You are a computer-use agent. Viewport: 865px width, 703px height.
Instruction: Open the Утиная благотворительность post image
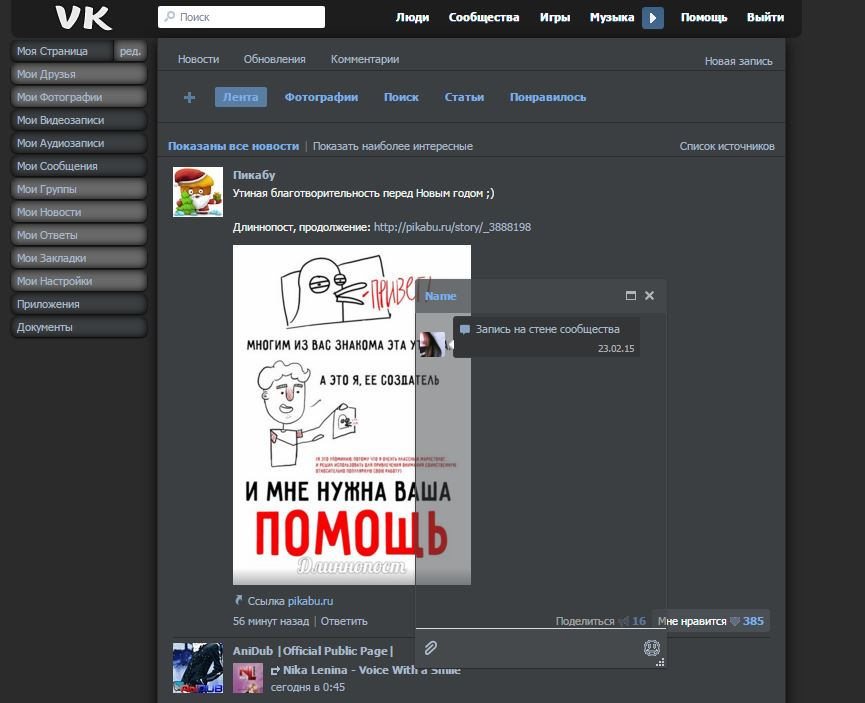[x=352, y=415]
